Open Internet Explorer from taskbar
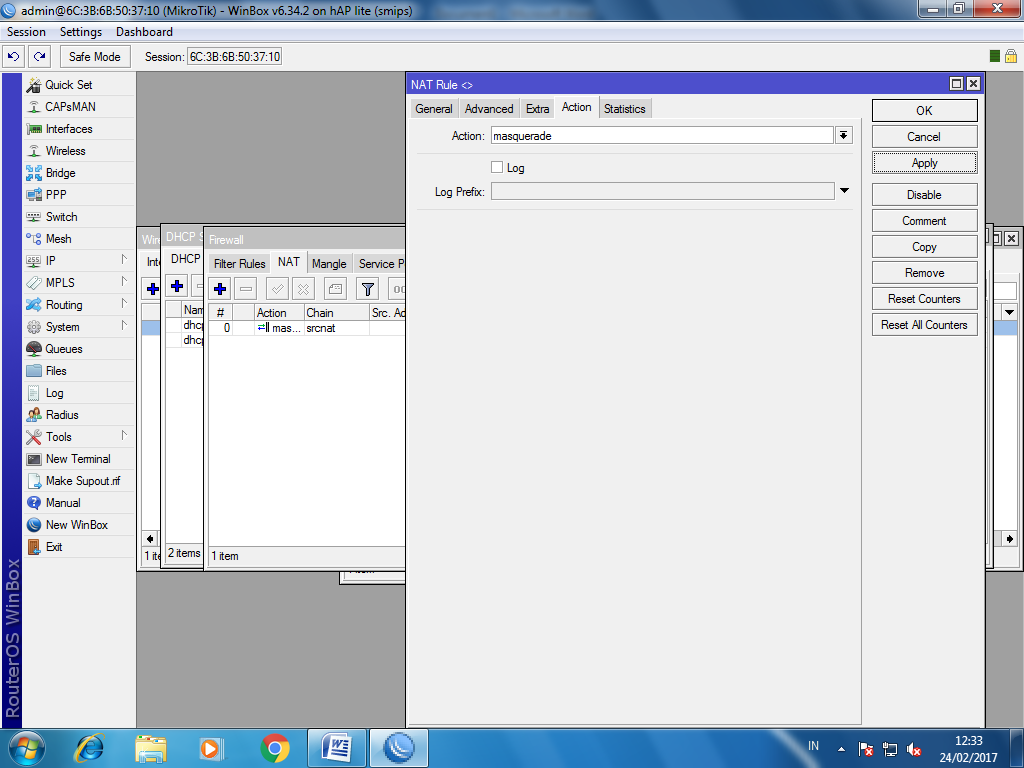 tap(89, 748)
